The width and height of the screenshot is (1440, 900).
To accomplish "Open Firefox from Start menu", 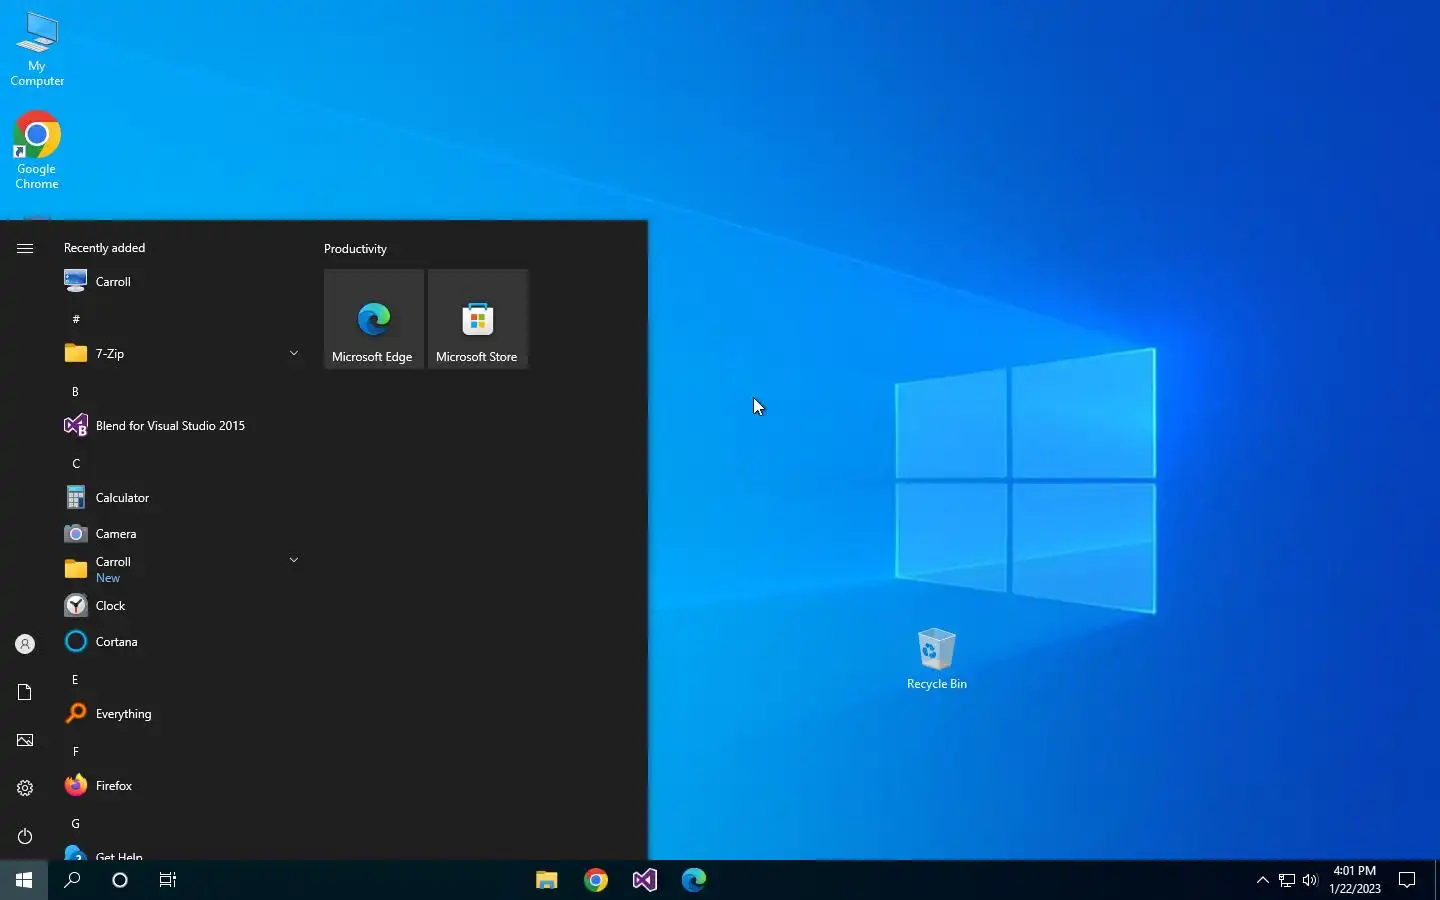I will (x=182, y=786).
